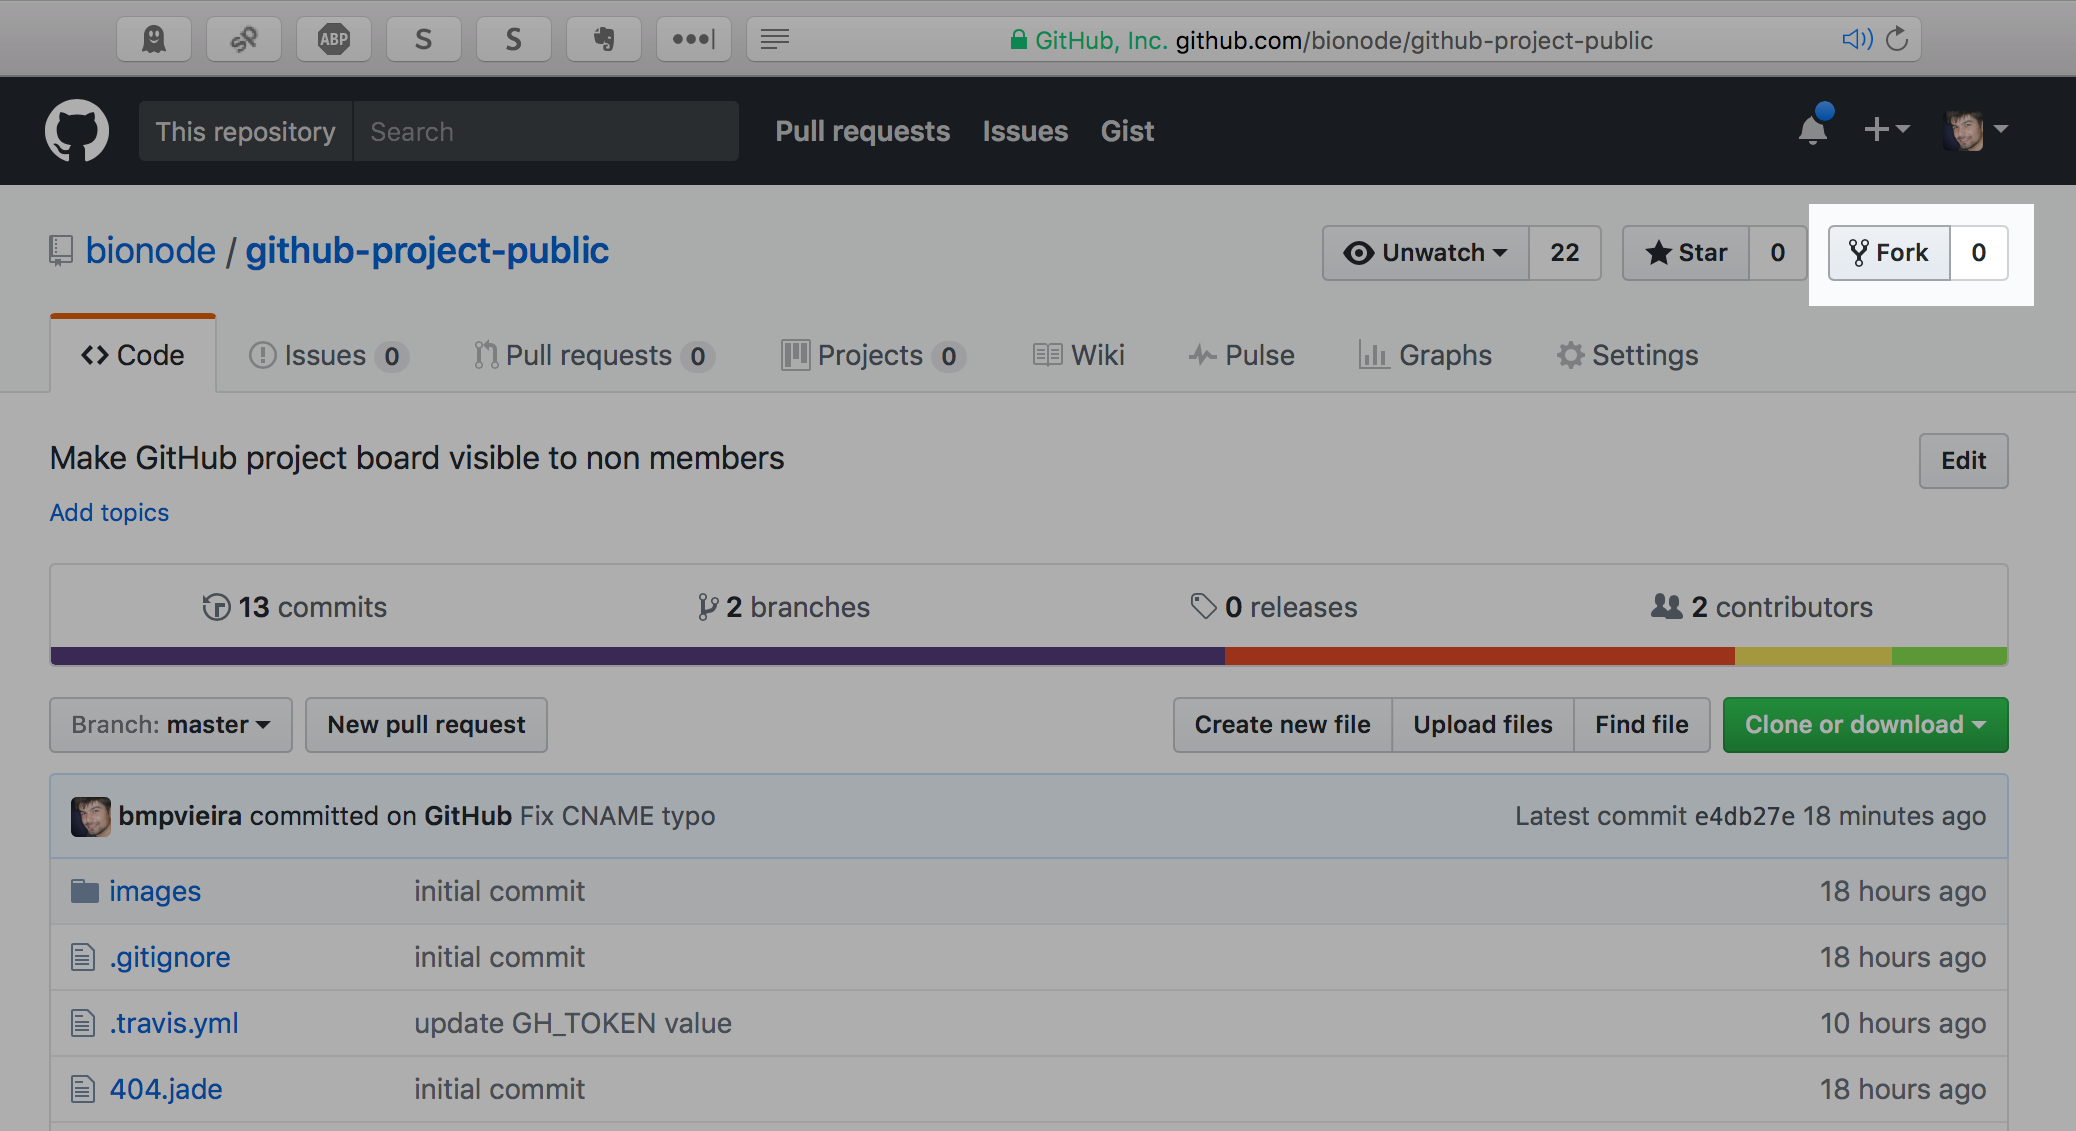The image size is (2076, 1131).
Task: Click the repository book icon beside bionode
Action: [x=60, y=251]
